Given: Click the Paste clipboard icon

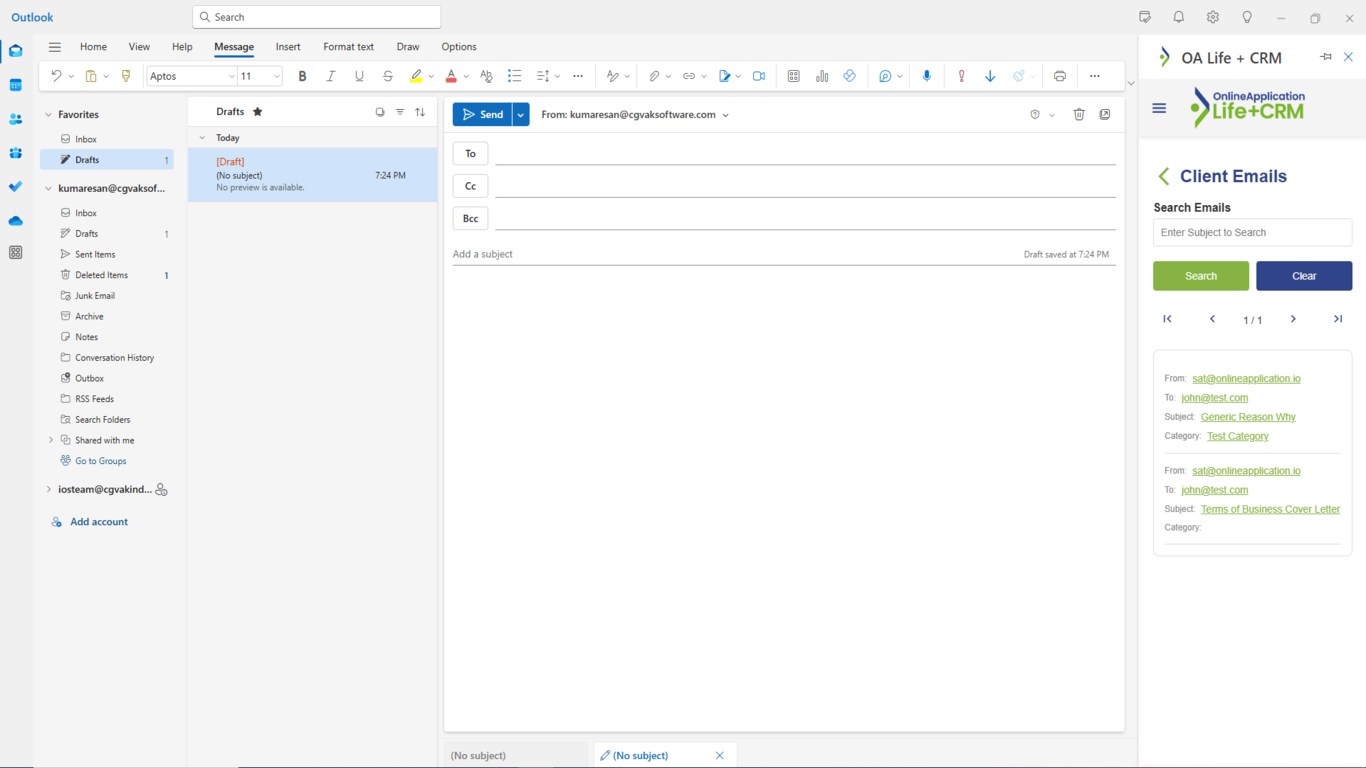Looking at the screenshot, I should point(91,76).
